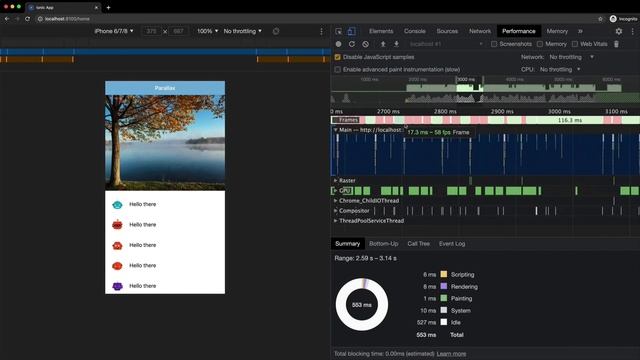The height and width of the screenshot is (360, 640).
Task: Click the viewport height input field
Action: (x=178, y=31)
